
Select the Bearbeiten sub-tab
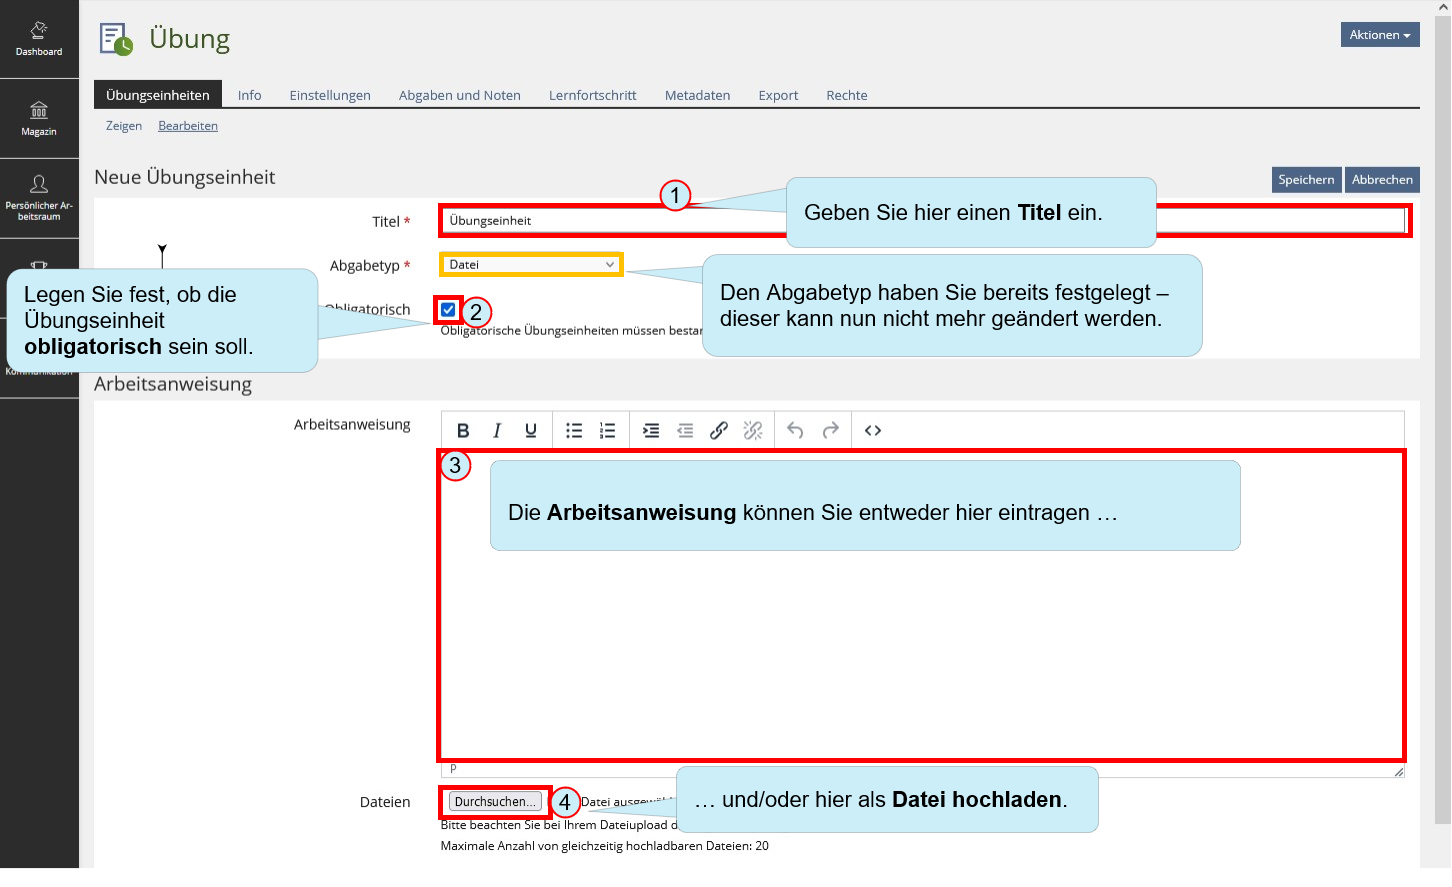[x=188, y=126]
